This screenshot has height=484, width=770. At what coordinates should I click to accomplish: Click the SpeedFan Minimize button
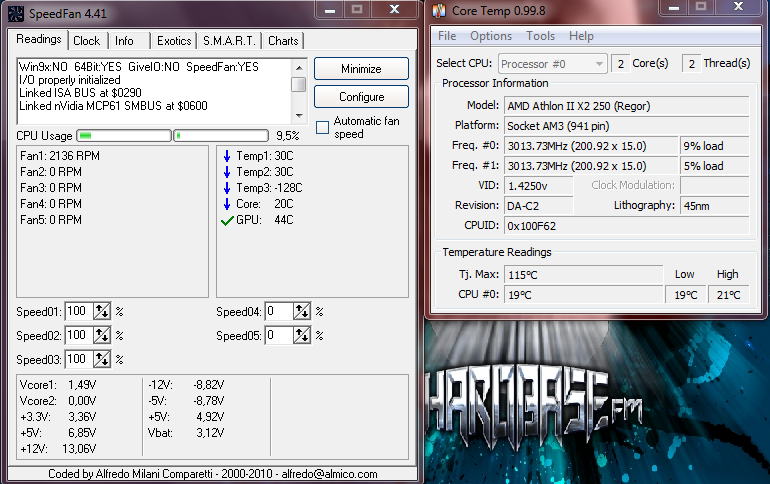click(x=361, y=69)
